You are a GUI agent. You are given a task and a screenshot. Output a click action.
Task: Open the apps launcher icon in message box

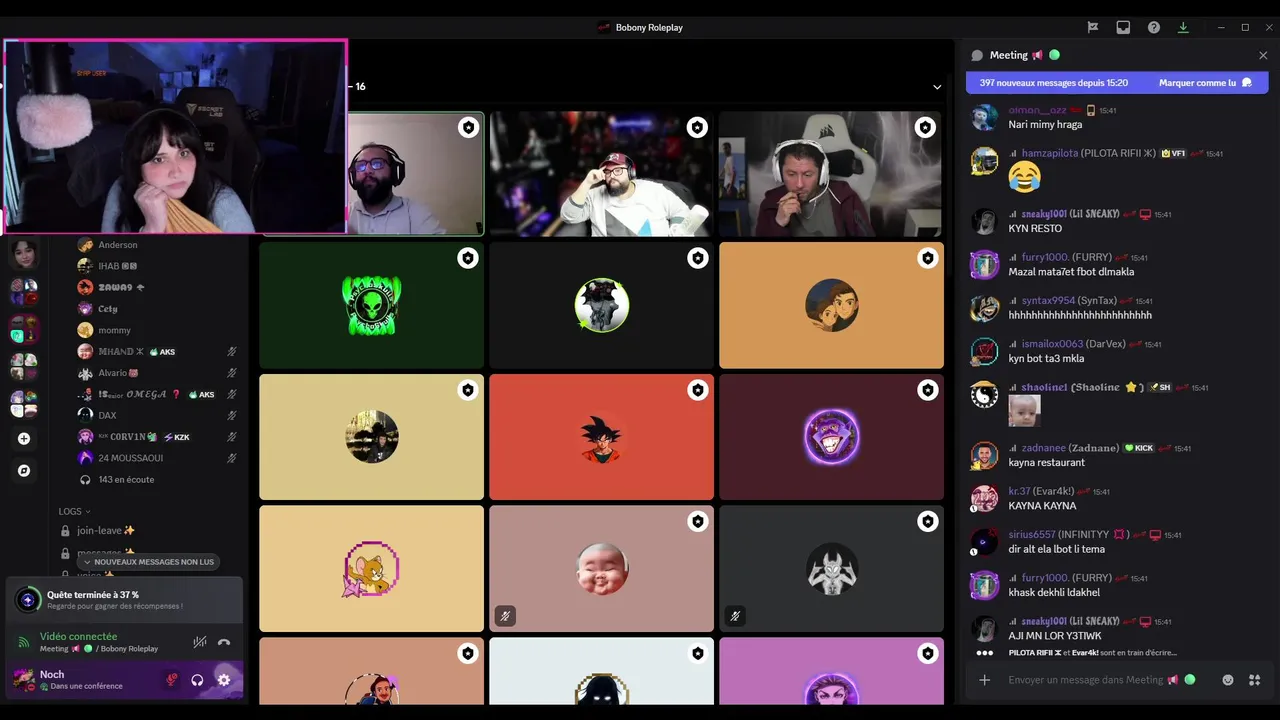(1254, 680)
